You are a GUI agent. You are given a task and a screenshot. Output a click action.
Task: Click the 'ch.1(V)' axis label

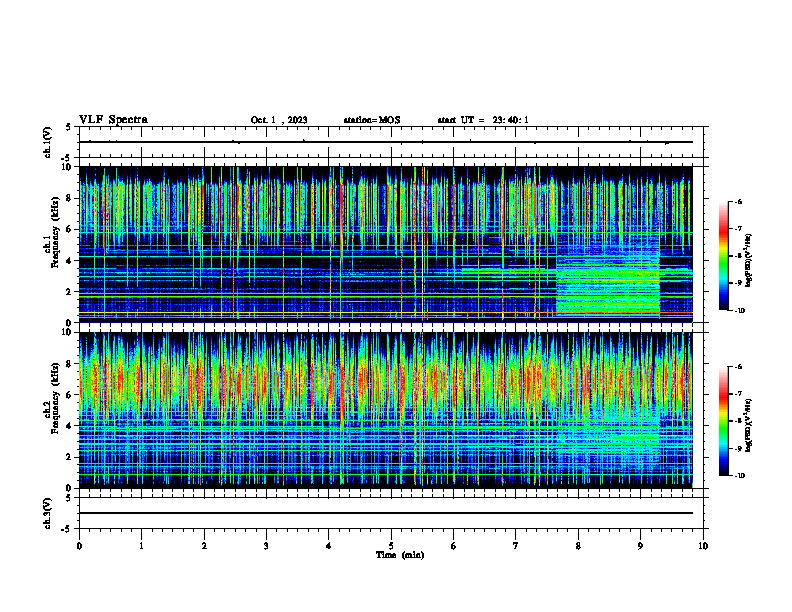pos(47,142)
